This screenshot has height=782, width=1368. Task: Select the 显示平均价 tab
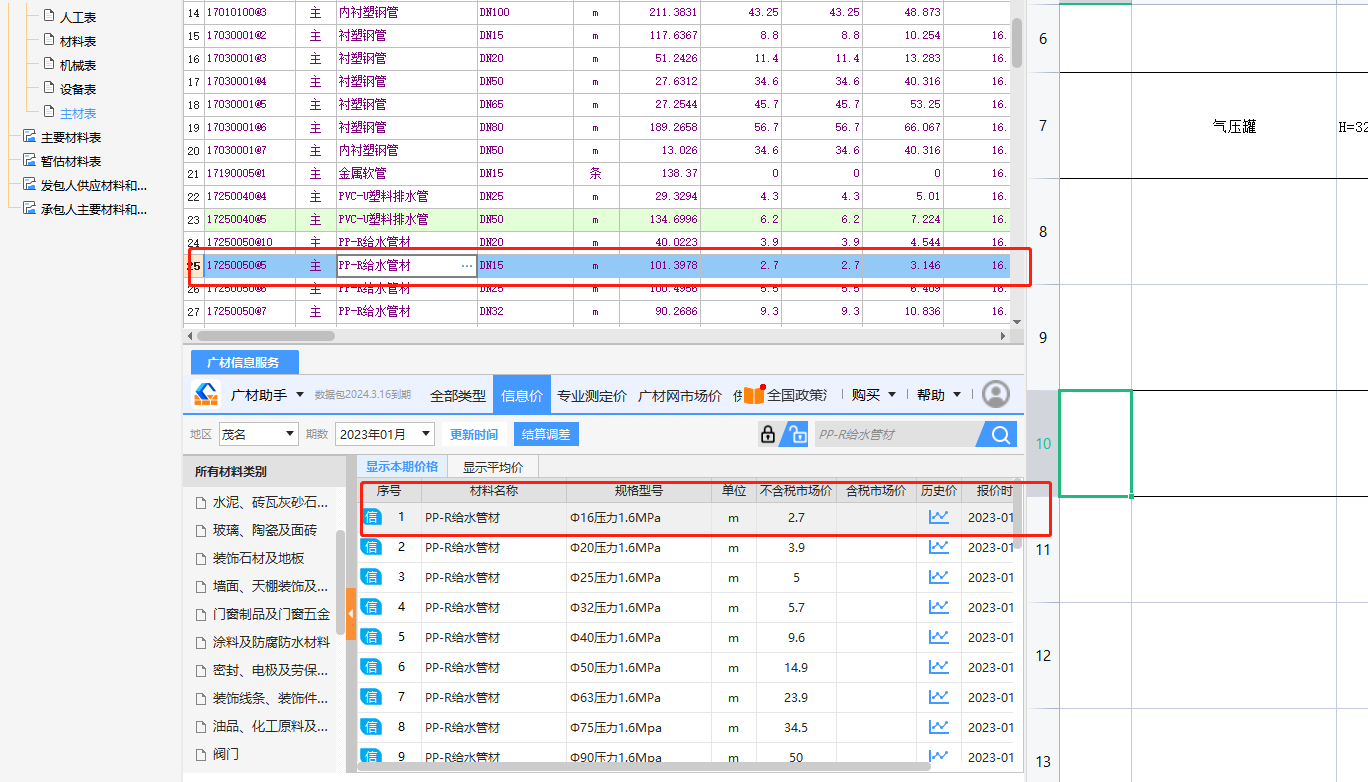click(493, 467)
